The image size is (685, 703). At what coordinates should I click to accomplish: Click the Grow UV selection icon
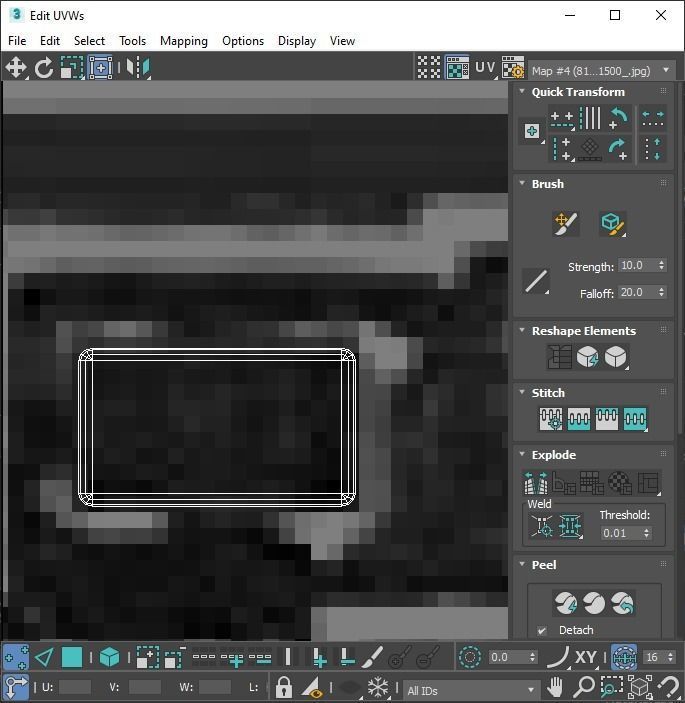point(147,657)
